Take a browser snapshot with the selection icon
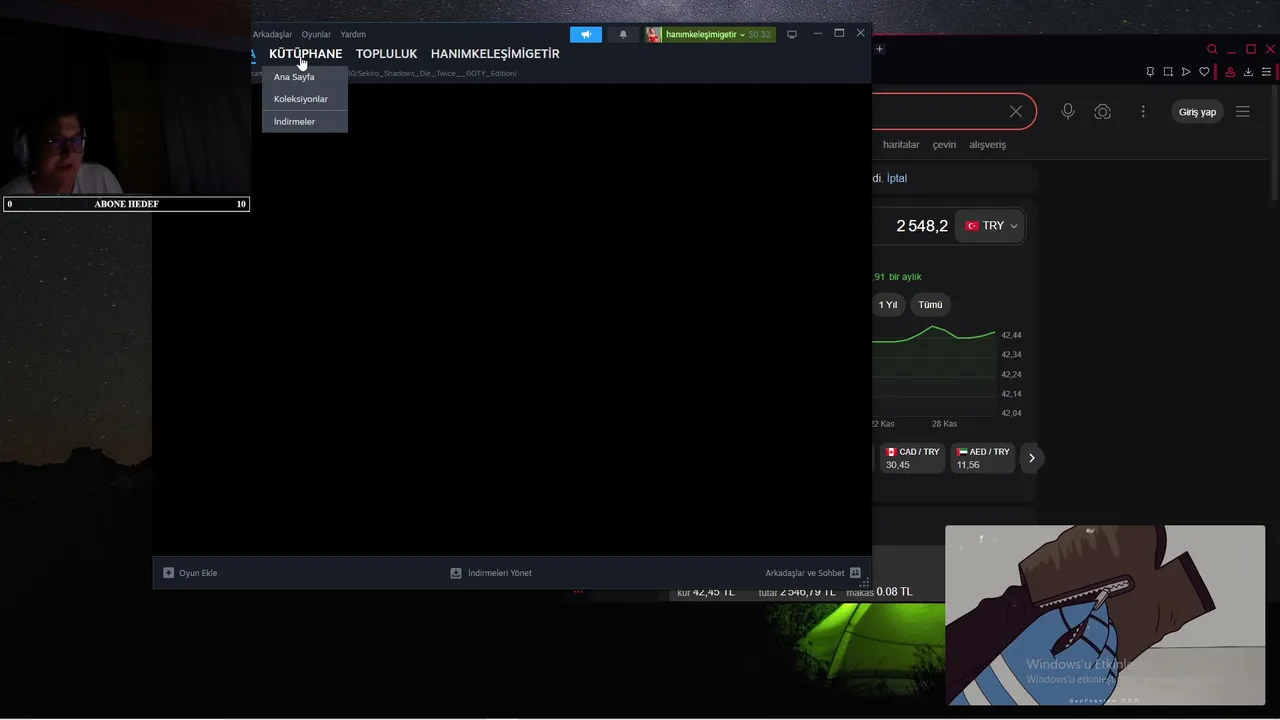 (1168, 72)
